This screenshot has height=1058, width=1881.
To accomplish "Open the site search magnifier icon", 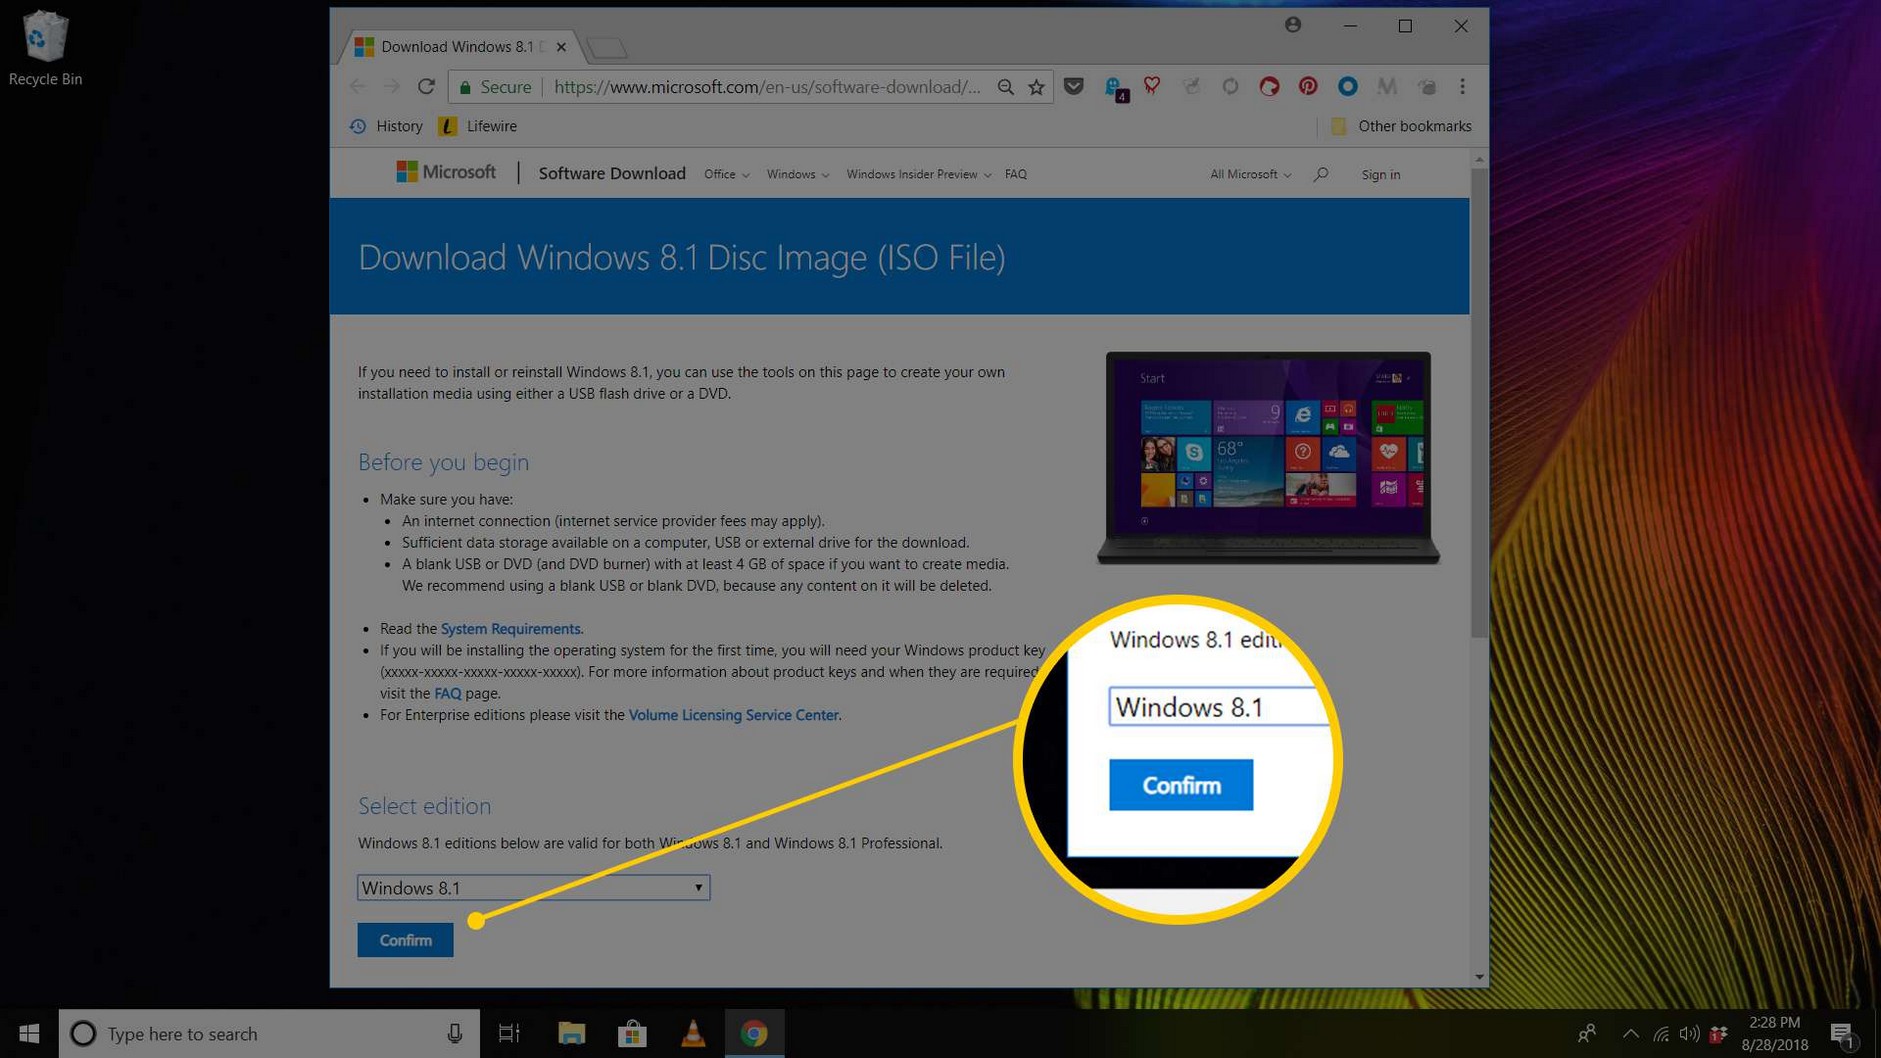I will [x=1321, y=174].
